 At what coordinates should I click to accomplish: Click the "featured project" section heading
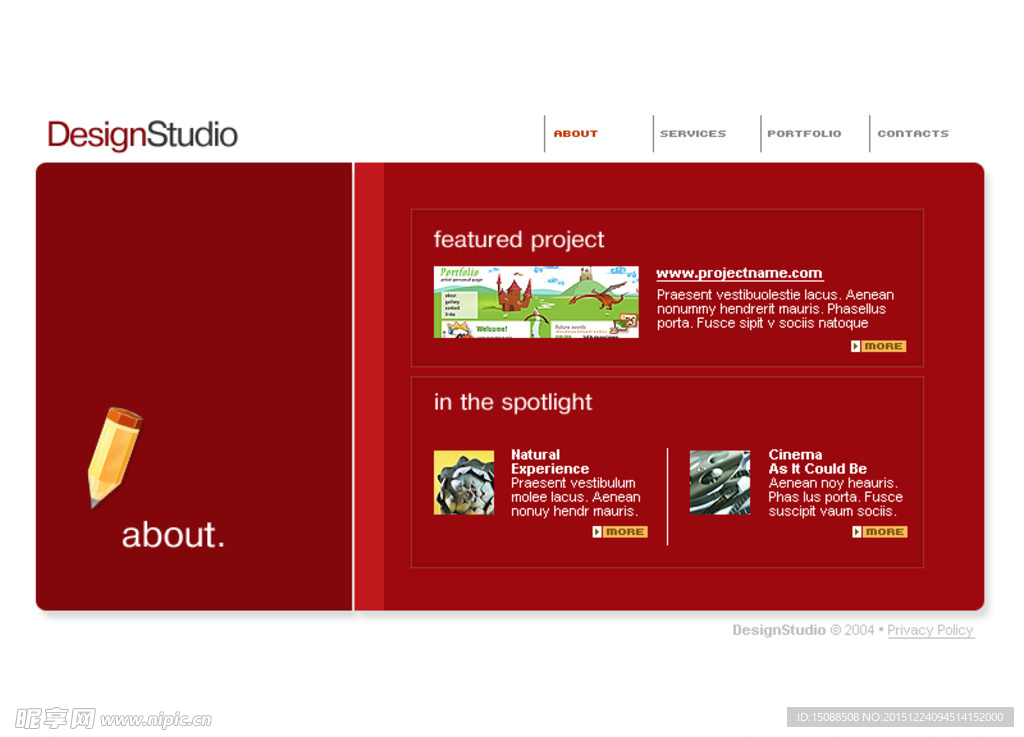(x=519, y=240)
